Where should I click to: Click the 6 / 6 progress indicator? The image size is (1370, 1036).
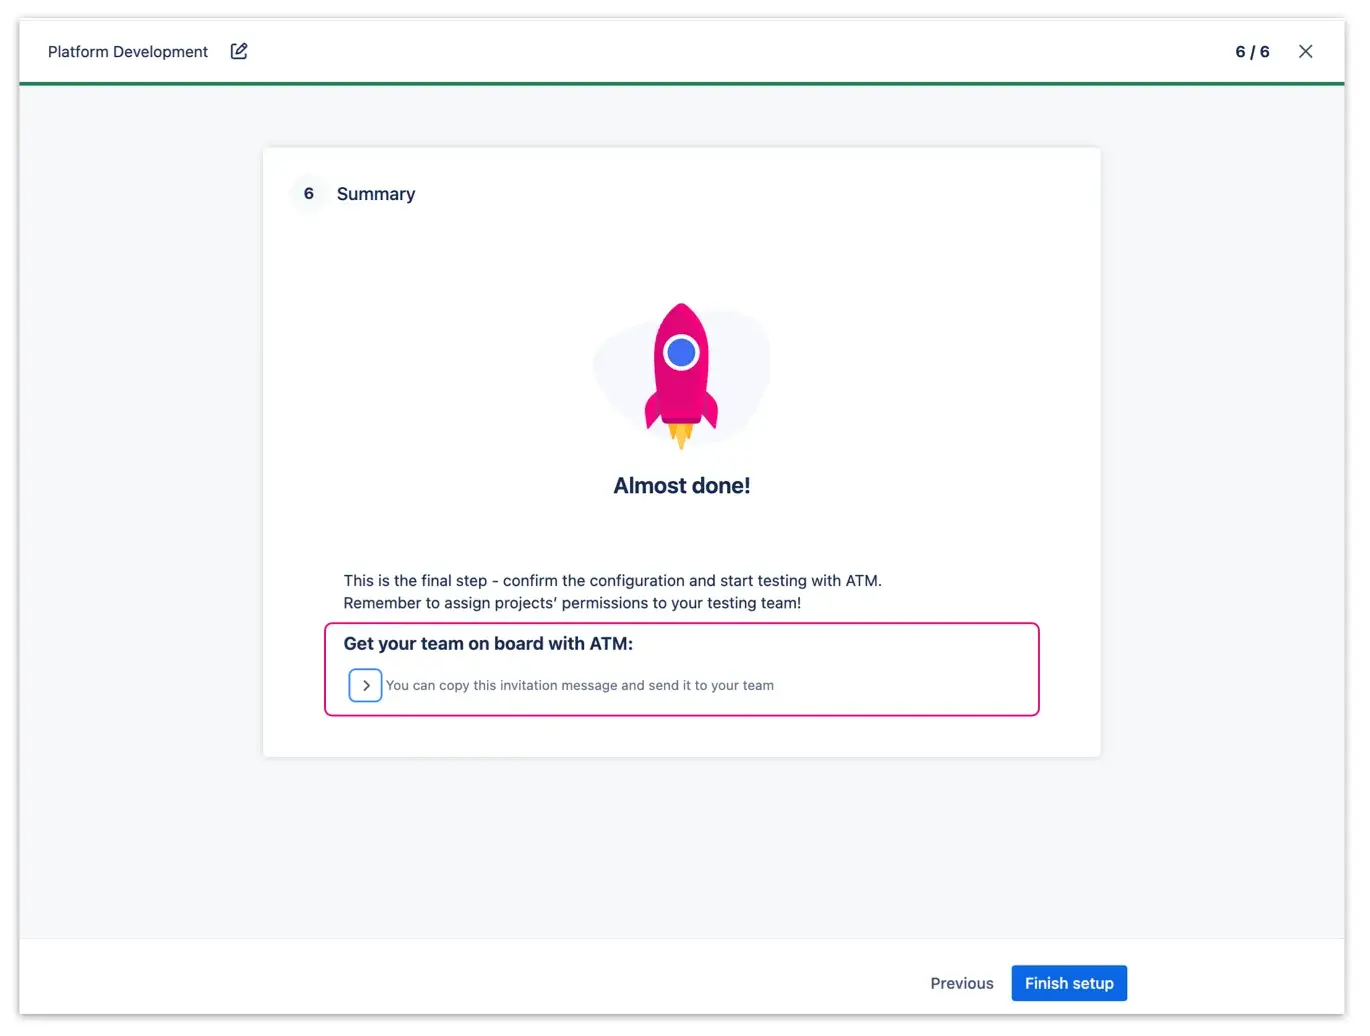tap(1251, 51)
